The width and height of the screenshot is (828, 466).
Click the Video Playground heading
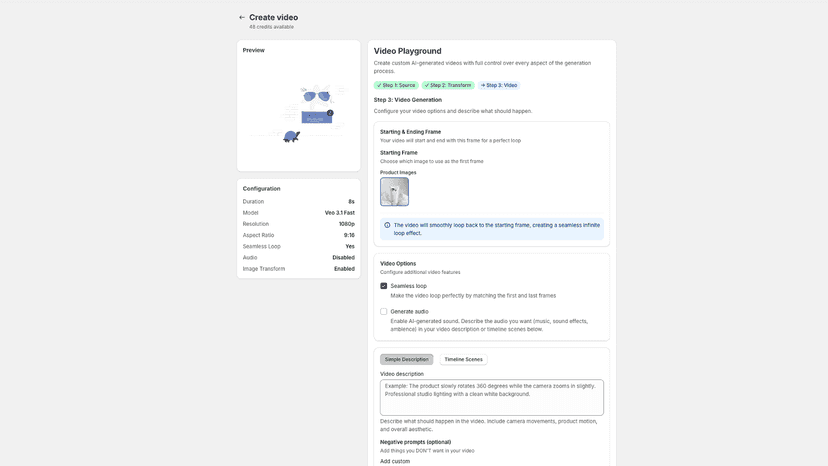408,51
